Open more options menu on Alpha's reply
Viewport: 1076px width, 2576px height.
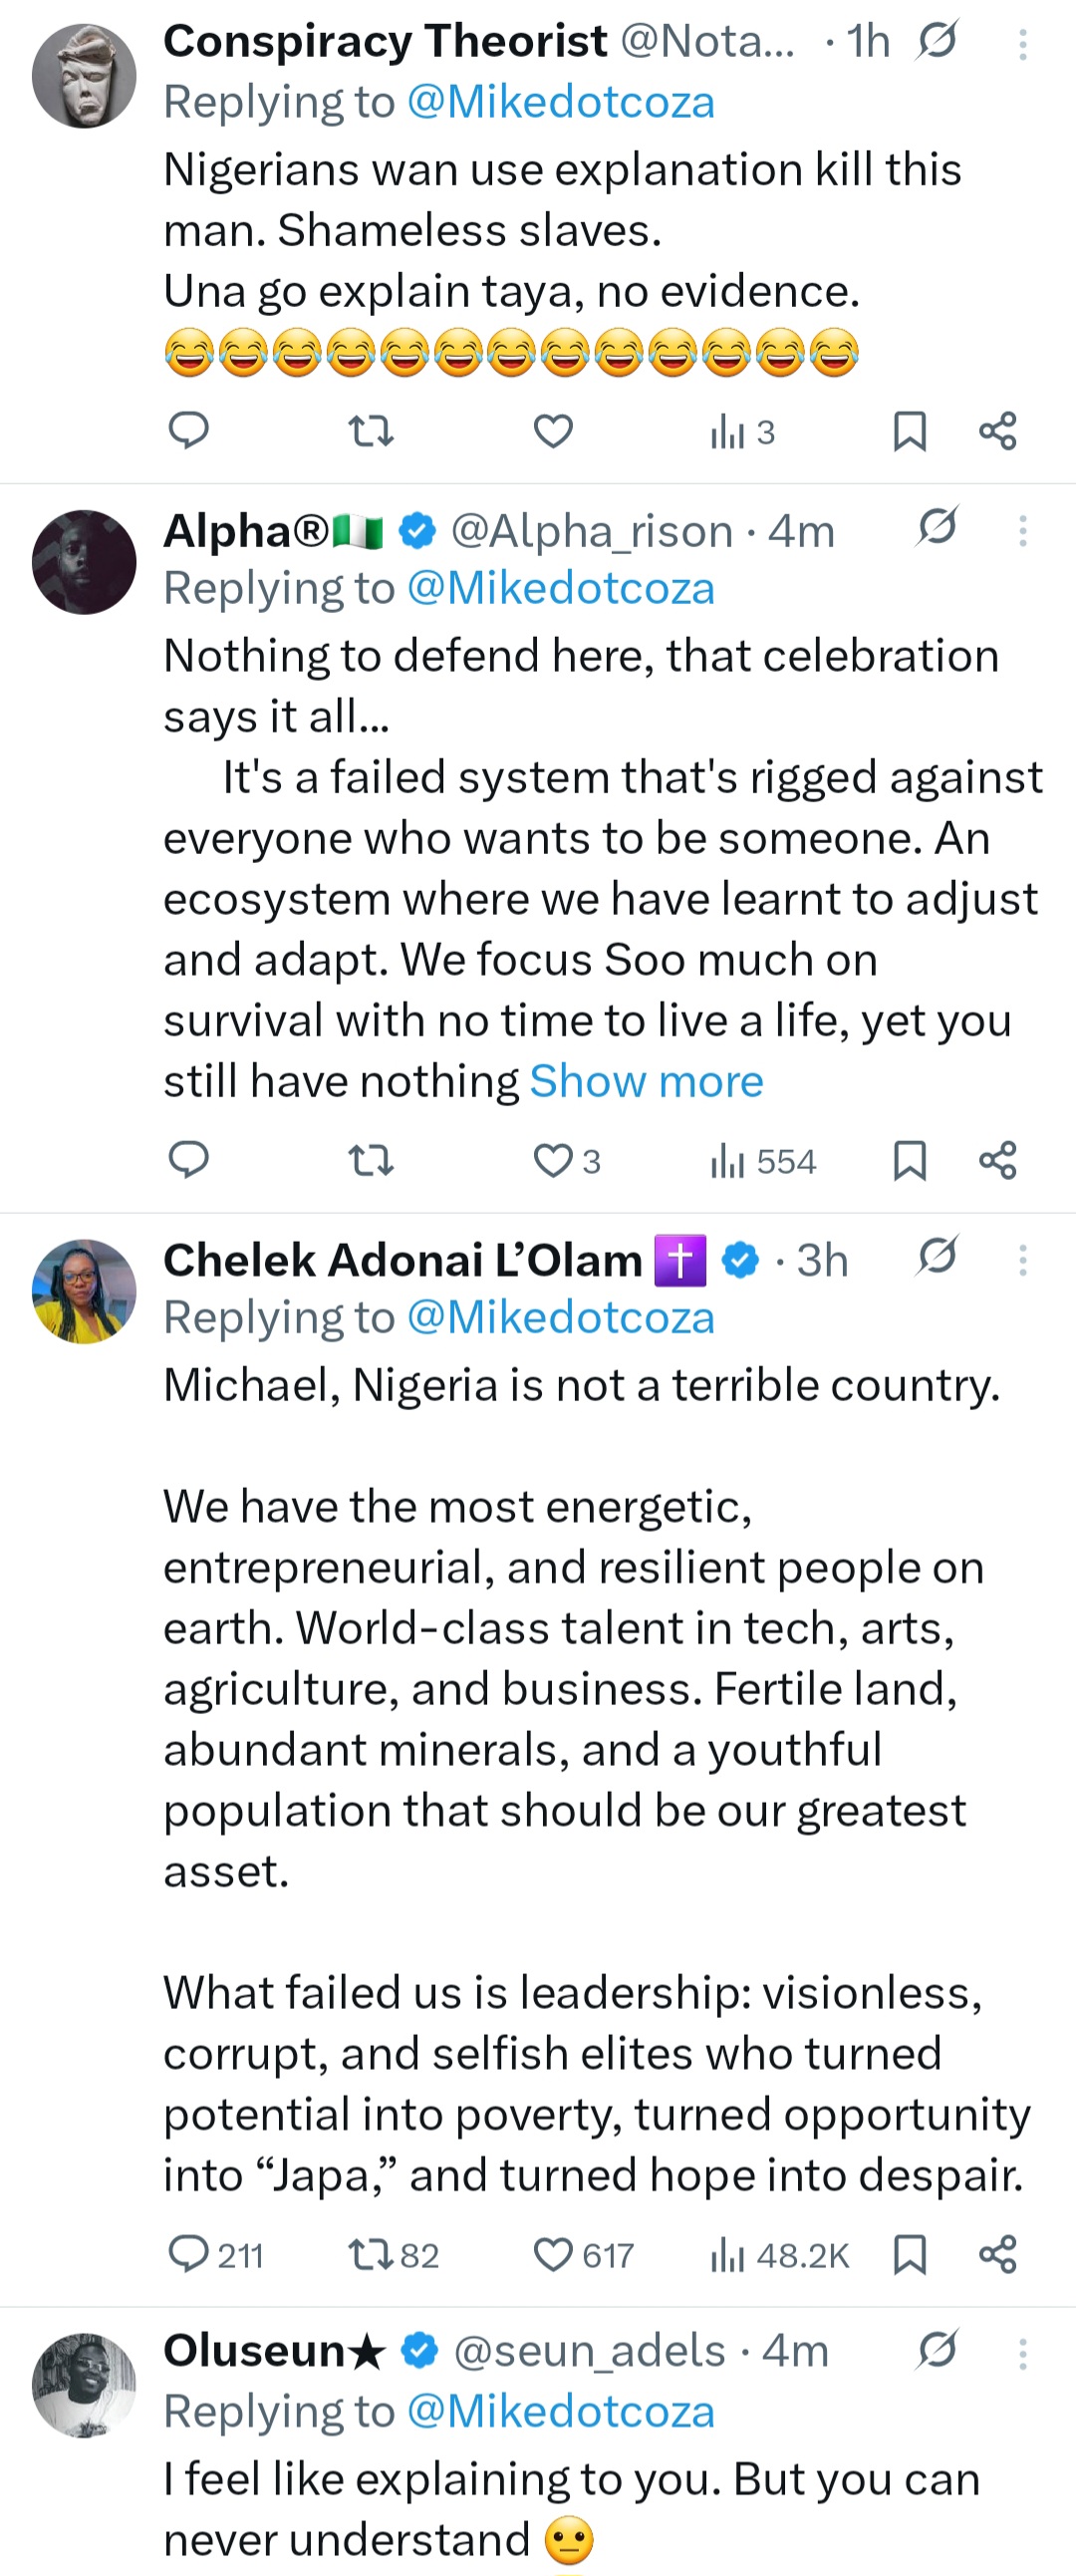1023,531
